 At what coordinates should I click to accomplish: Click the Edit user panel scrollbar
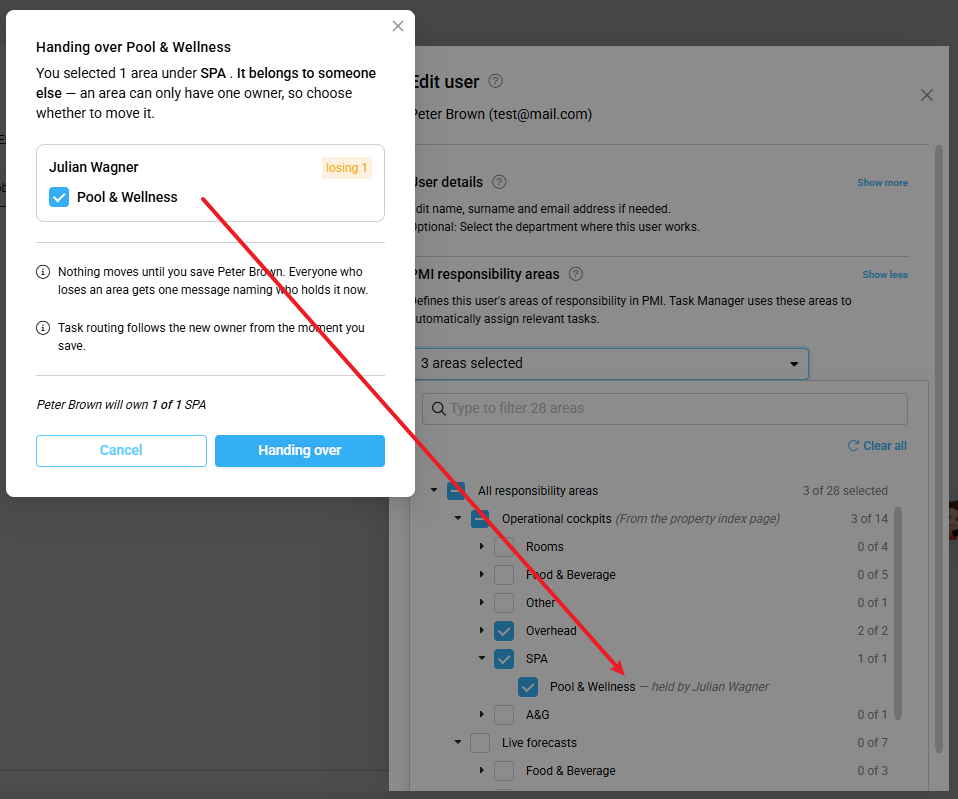[x=939, y=449]
